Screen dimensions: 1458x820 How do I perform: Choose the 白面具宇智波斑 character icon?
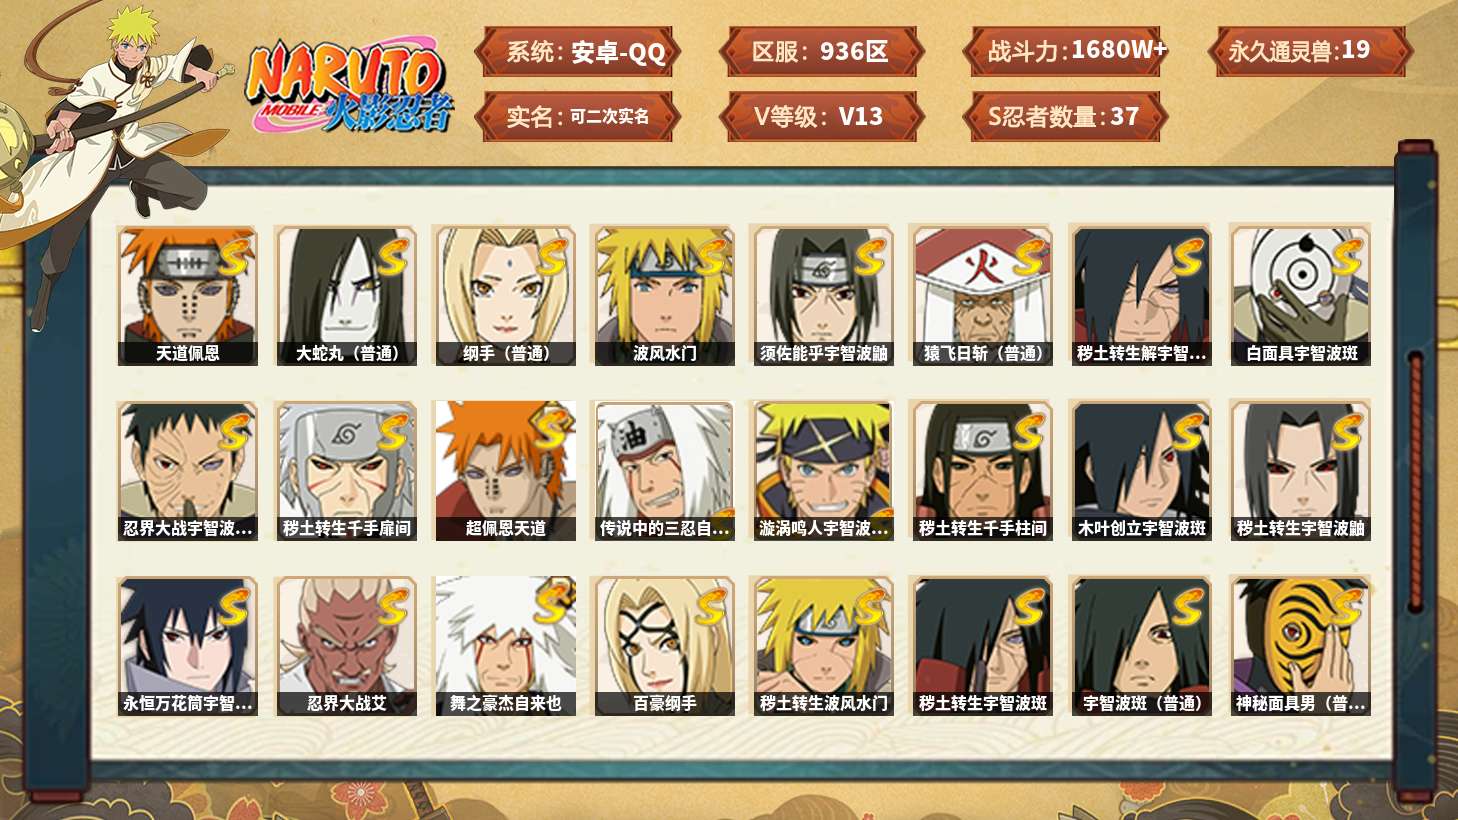click(1300, 295)
